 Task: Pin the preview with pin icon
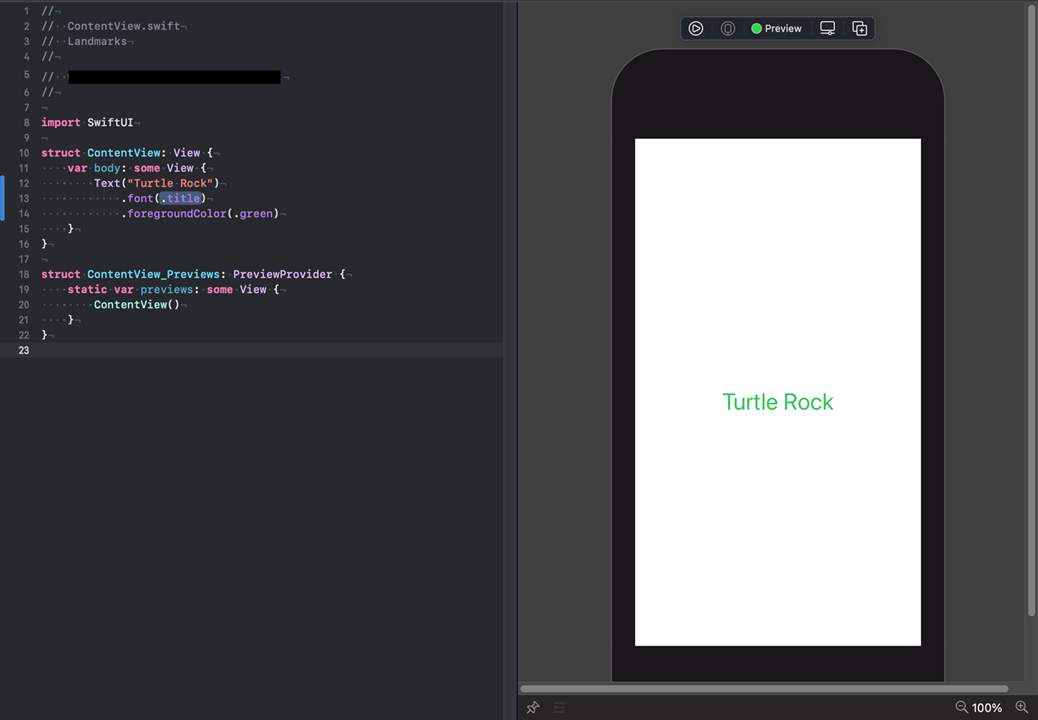click(533, 707)
